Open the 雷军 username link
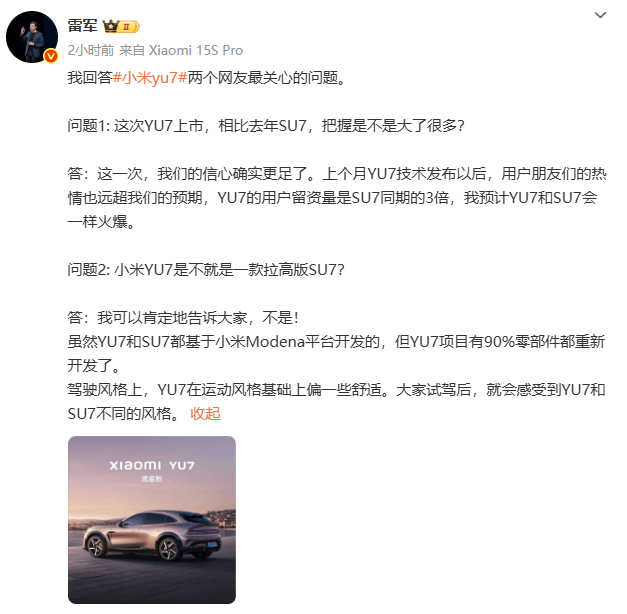The width and height of the screenshot is (627, 614). (82, 26)
